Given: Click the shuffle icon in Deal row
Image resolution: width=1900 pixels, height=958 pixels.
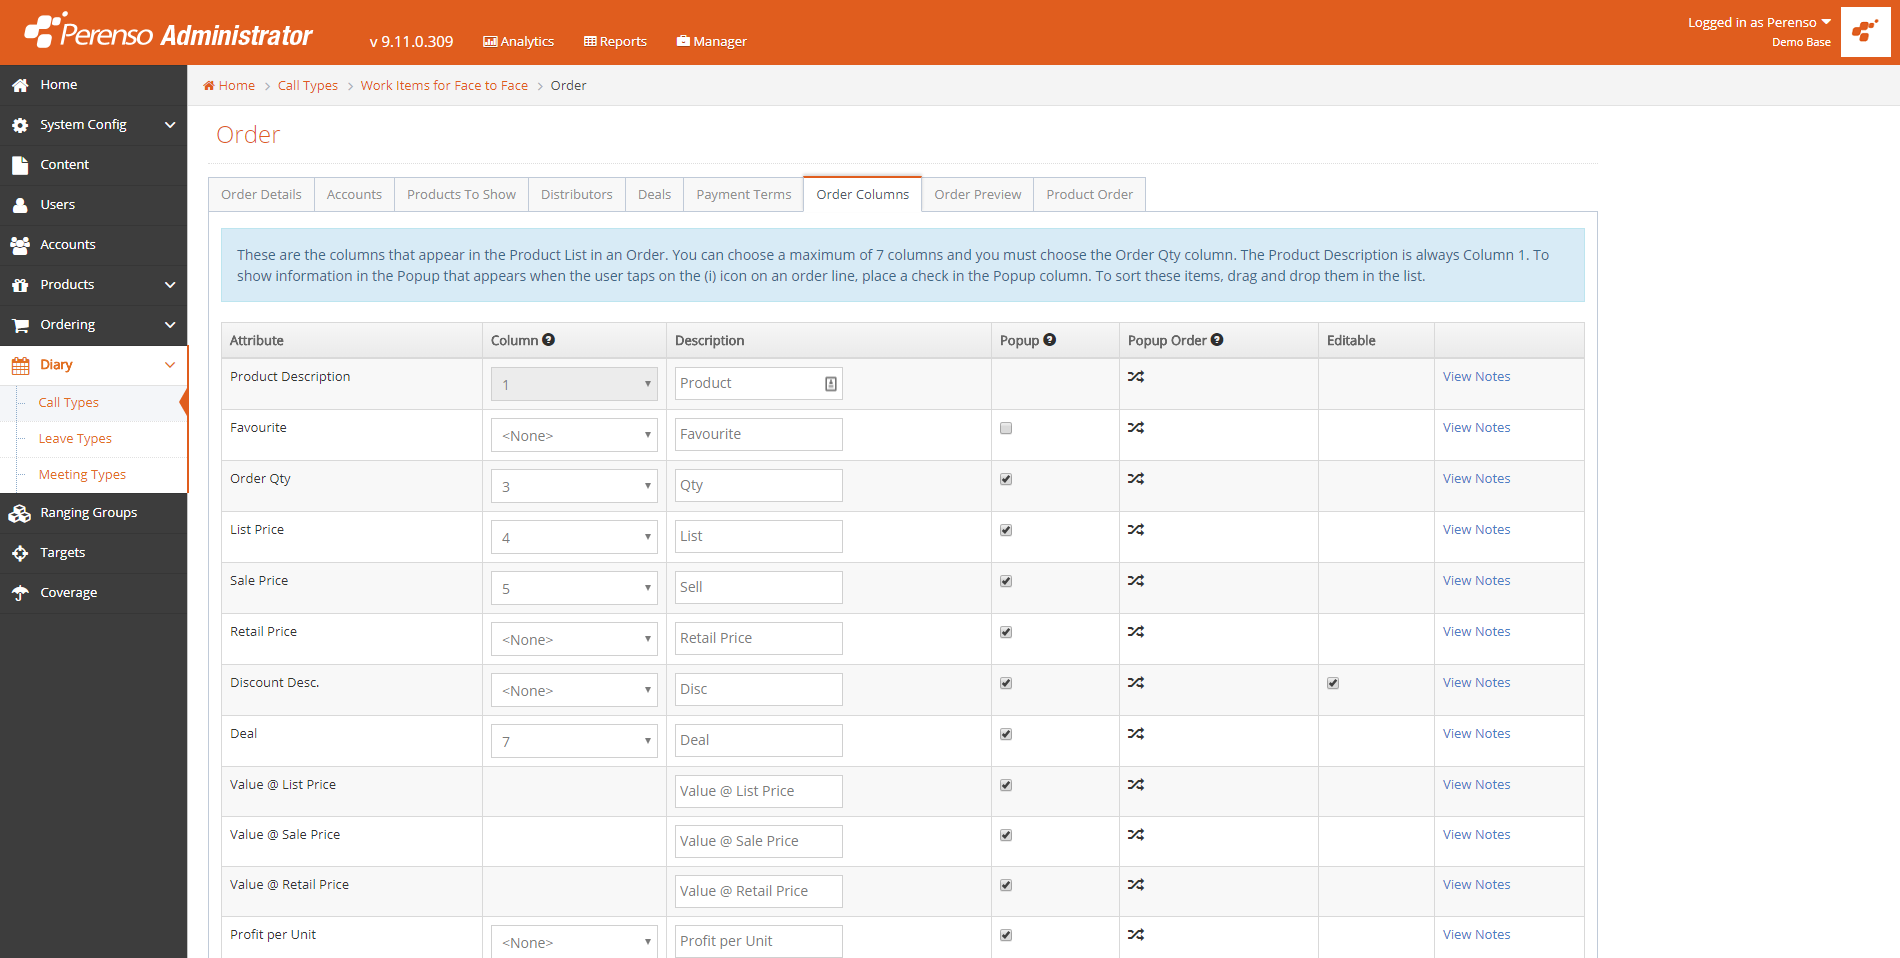Looking at the screenshot, I should (x=1136, y=734).
